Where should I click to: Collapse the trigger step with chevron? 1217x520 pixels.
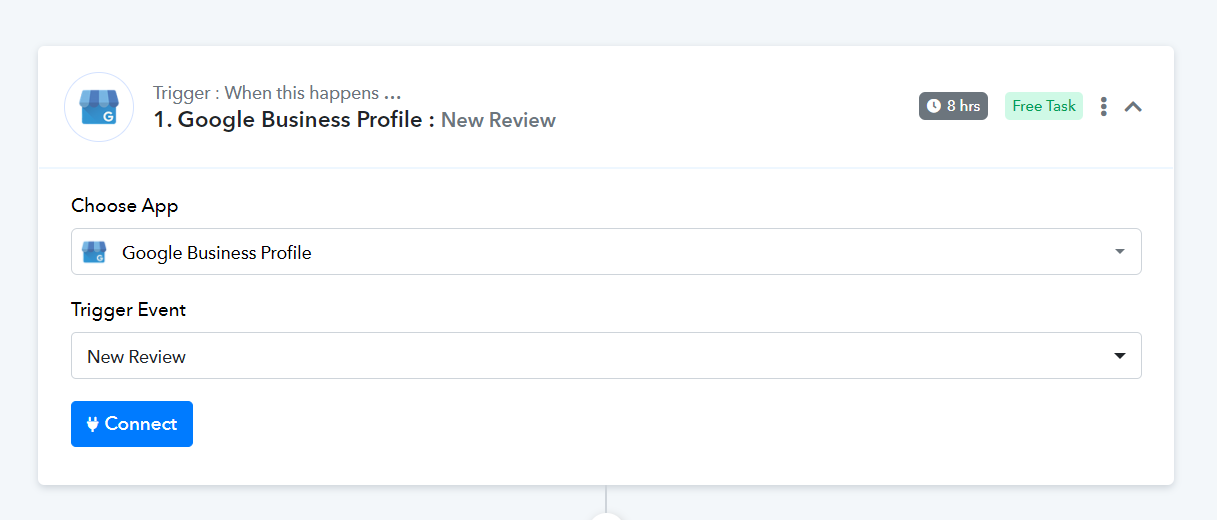(1133, 106)
